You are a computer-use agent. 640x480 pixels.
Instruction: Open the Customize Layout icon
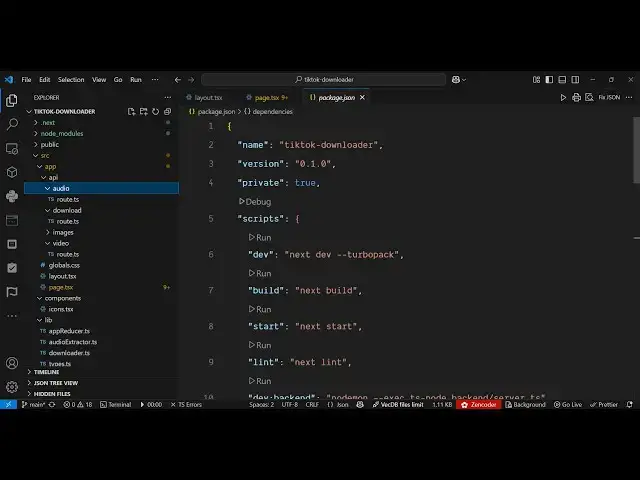click(536, 80)
